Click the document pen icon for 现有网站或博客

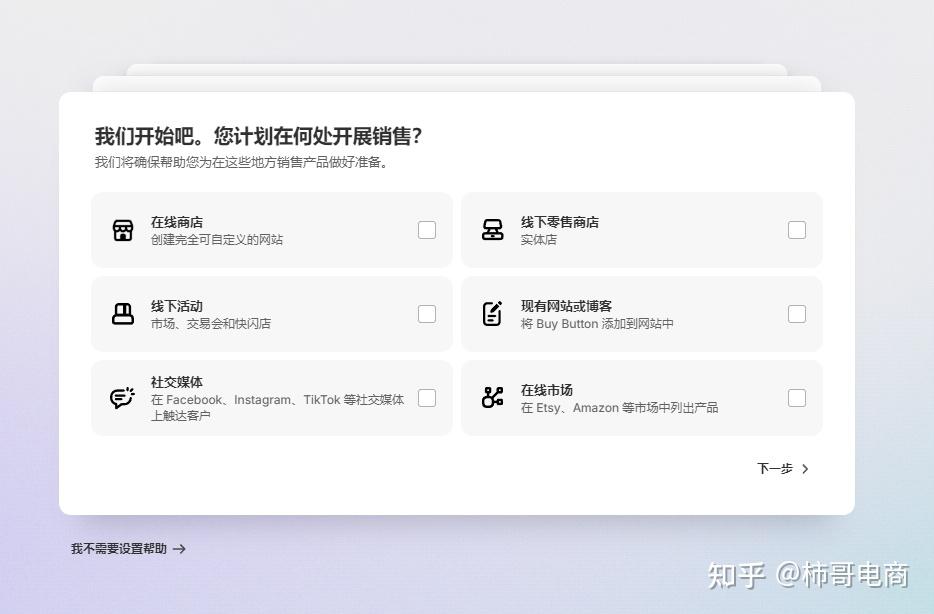pos(493,314)
